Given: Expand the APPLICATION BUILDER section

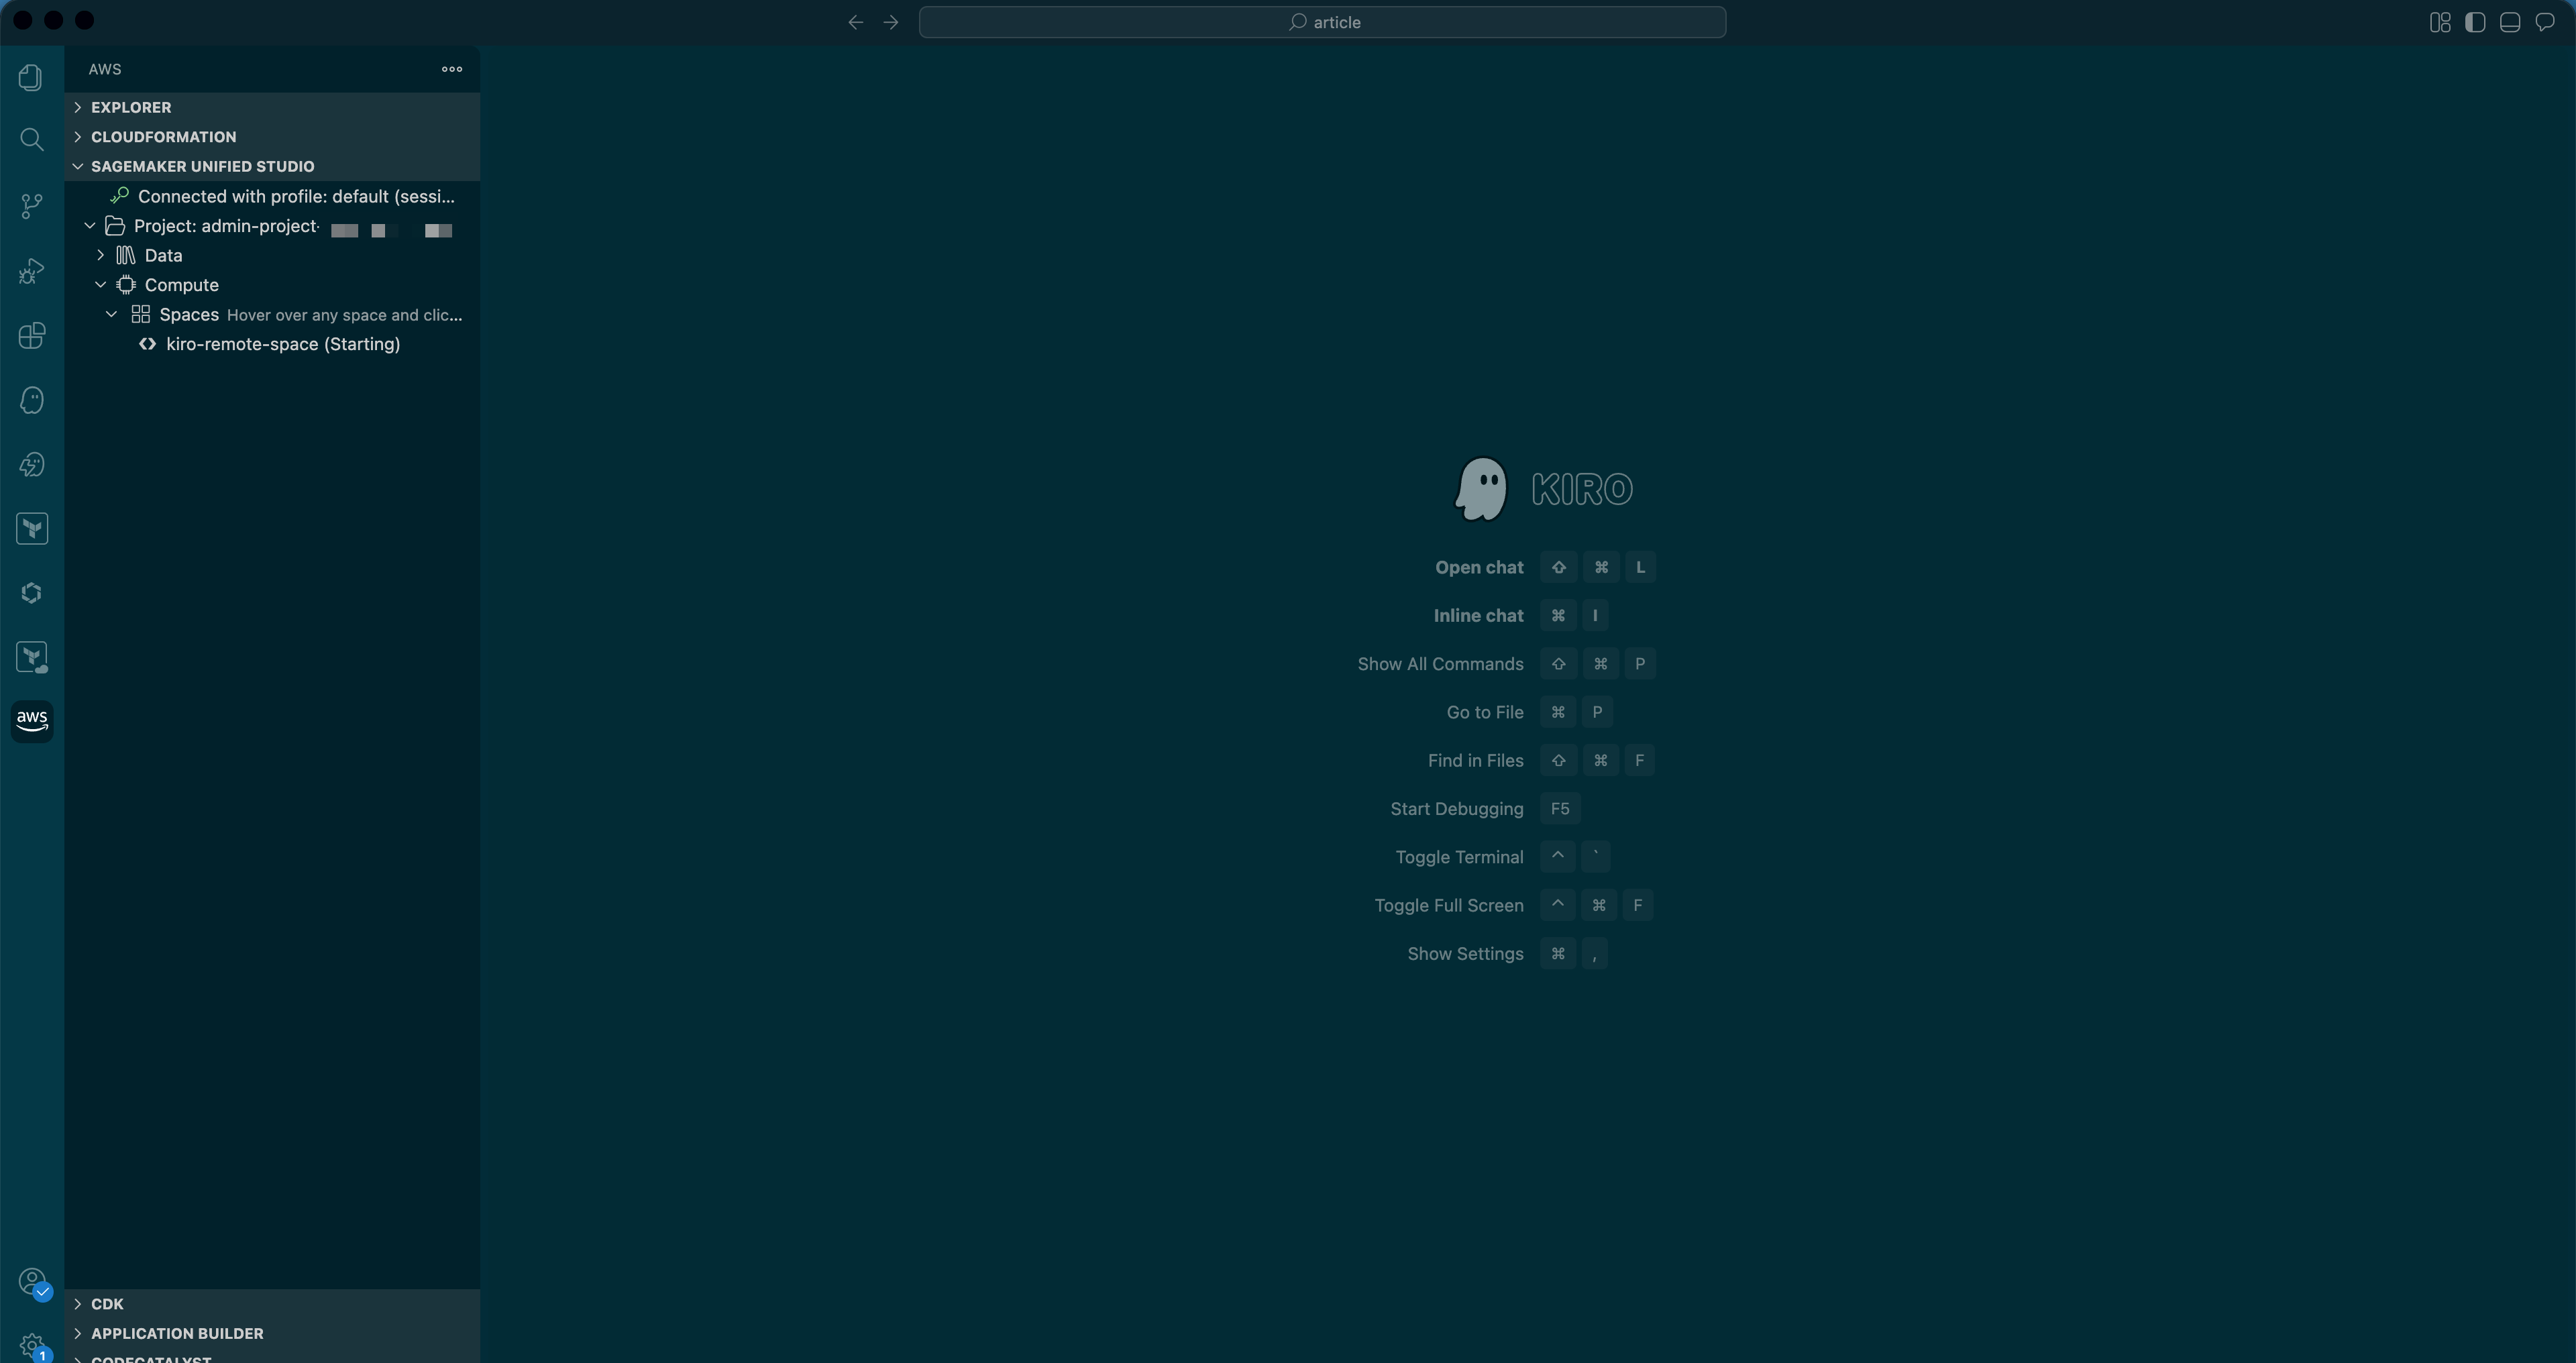Looking at the screenshot, I should tap(272, 1334).
